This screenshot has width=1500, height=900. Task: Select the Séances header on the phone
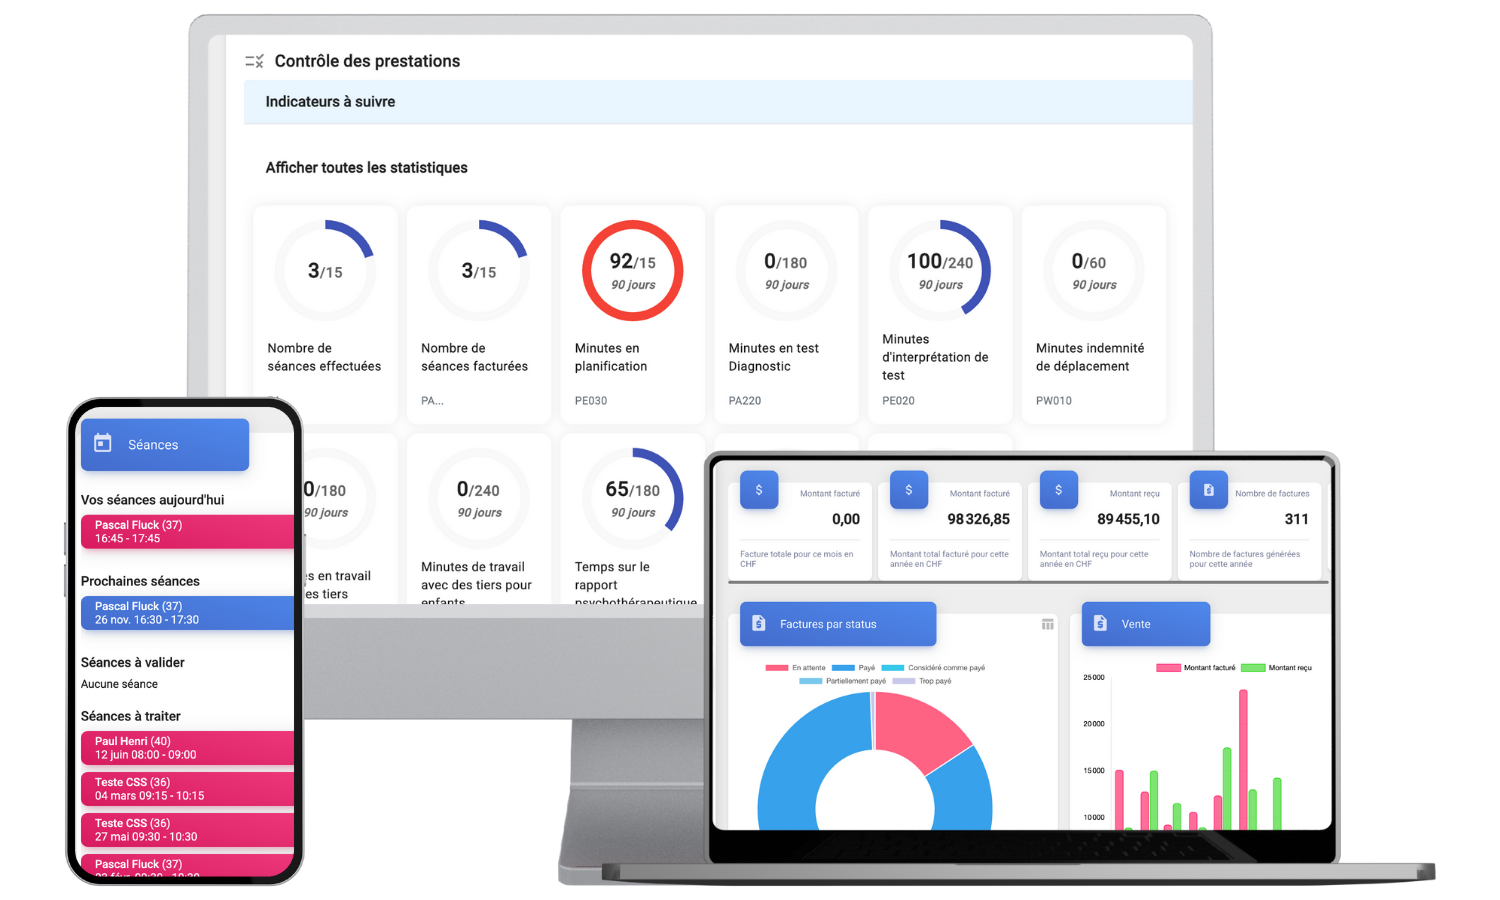165,445
